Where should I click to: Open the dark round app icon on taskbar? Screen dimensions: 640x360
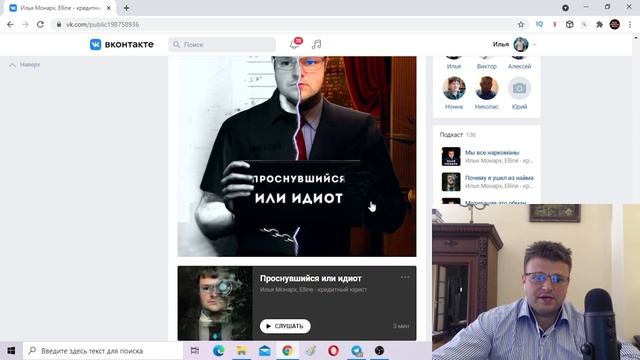tap(379, 351)
